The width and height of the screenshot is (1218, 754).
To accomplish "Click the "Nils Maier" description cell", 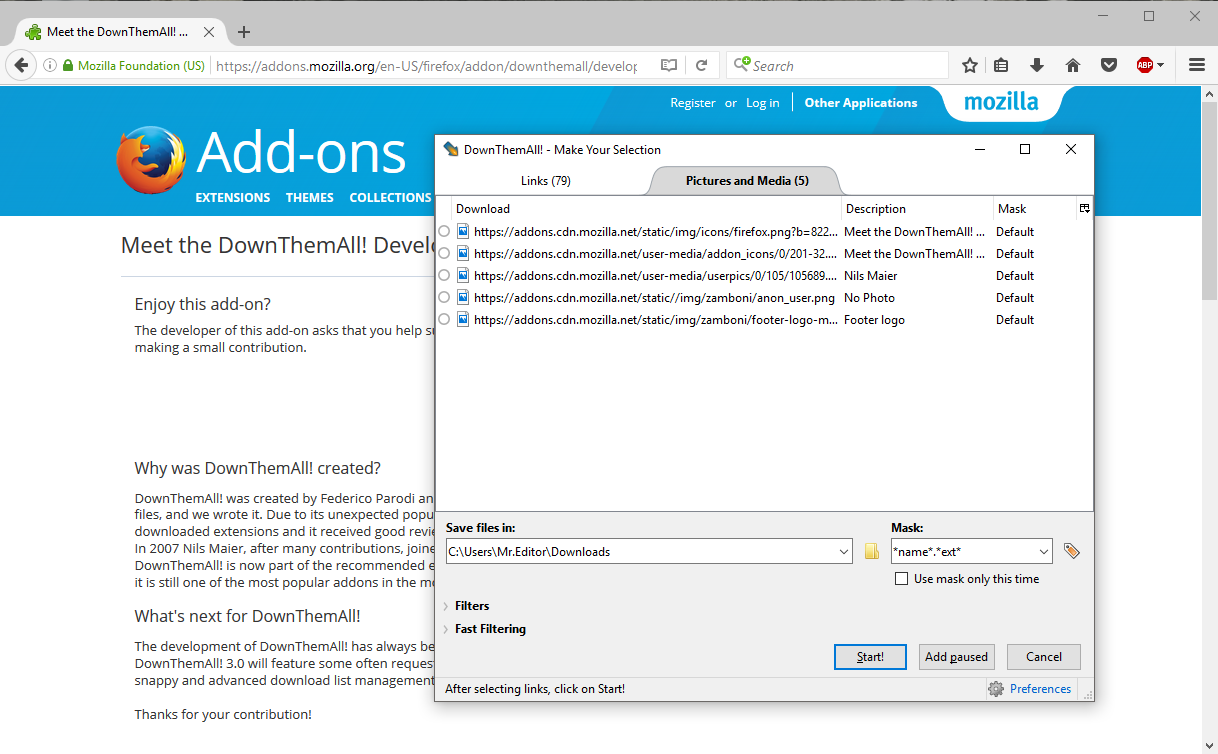I will click(871, 276).
